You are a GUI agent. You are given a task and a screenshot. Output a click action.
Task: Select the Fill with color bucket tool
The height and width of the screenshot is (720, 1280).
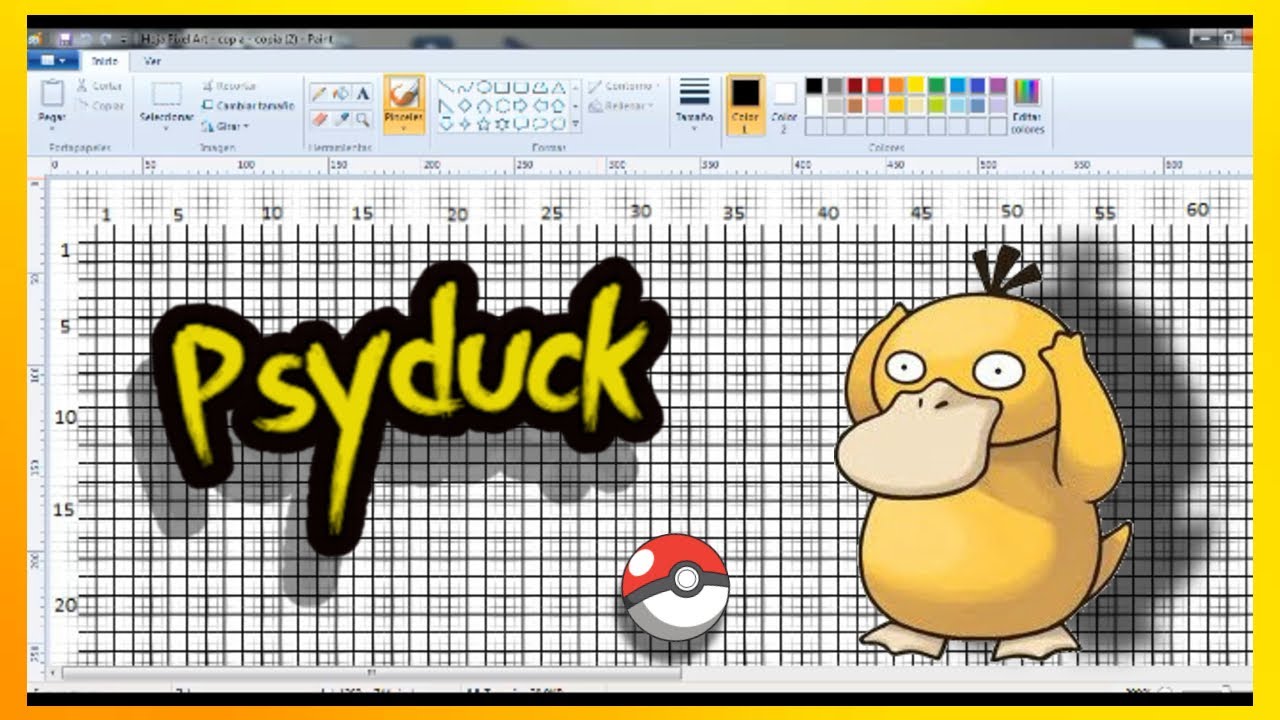pyautogui.click(x=341, y=93)
